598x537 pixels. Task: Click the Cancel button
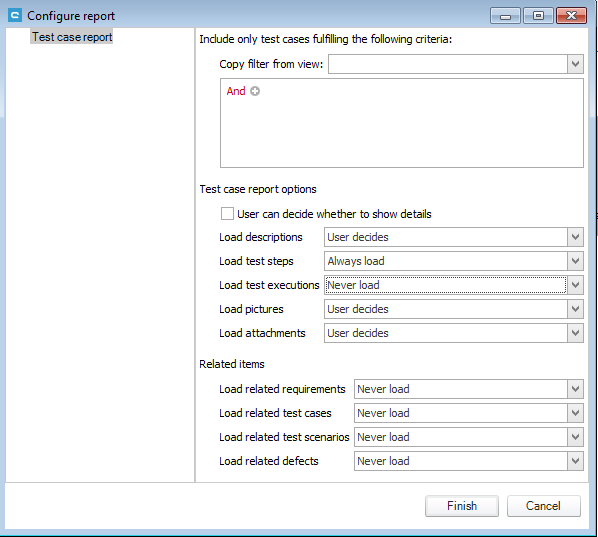pos(543,506)
